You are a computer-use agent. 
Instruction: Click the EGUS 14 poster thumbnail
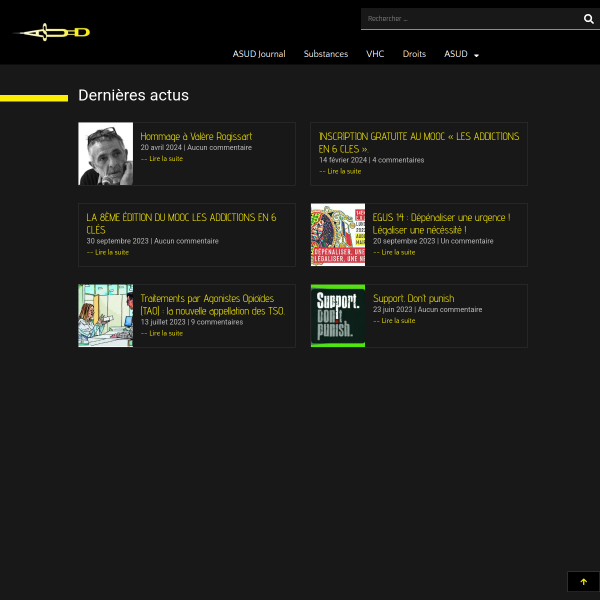[x=338, y=235]
